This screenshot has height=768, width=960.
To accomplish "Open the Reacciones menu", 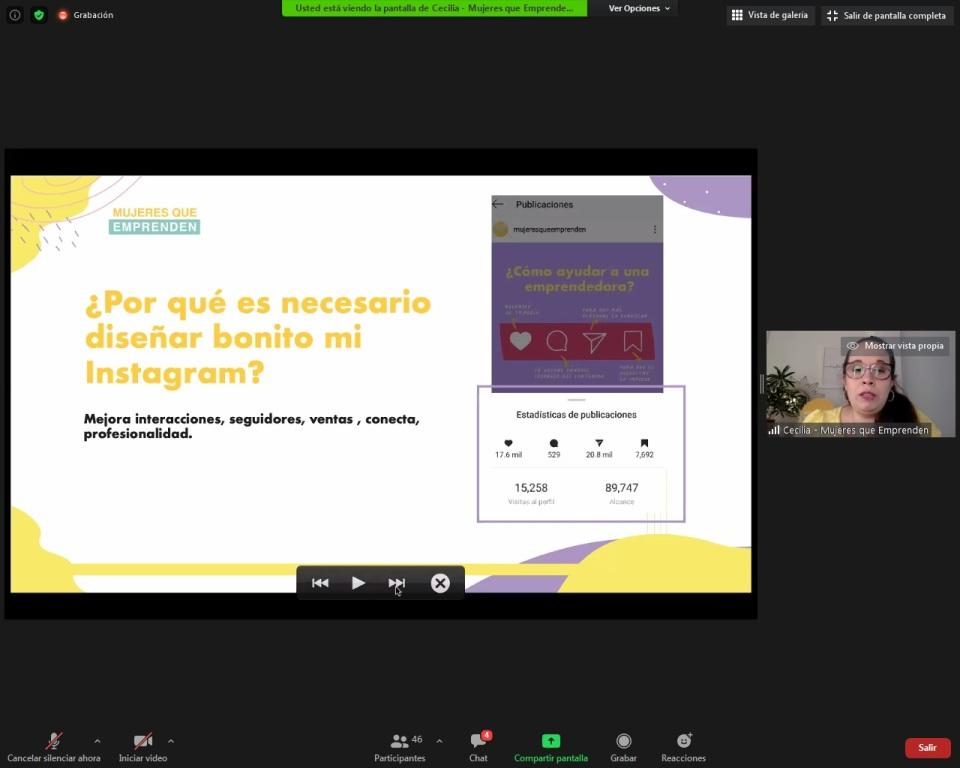I will 683,747.
